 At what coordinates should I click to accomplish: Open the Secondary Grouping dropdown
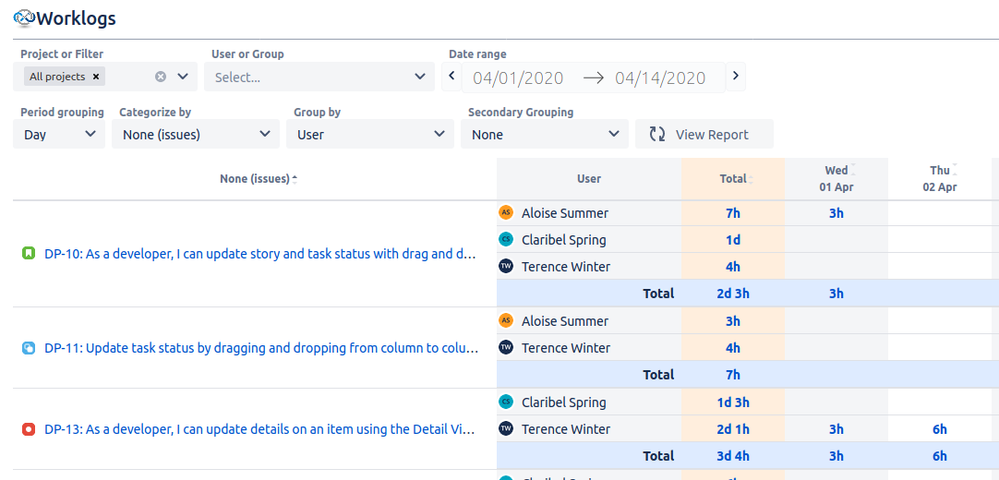(545, 134)
